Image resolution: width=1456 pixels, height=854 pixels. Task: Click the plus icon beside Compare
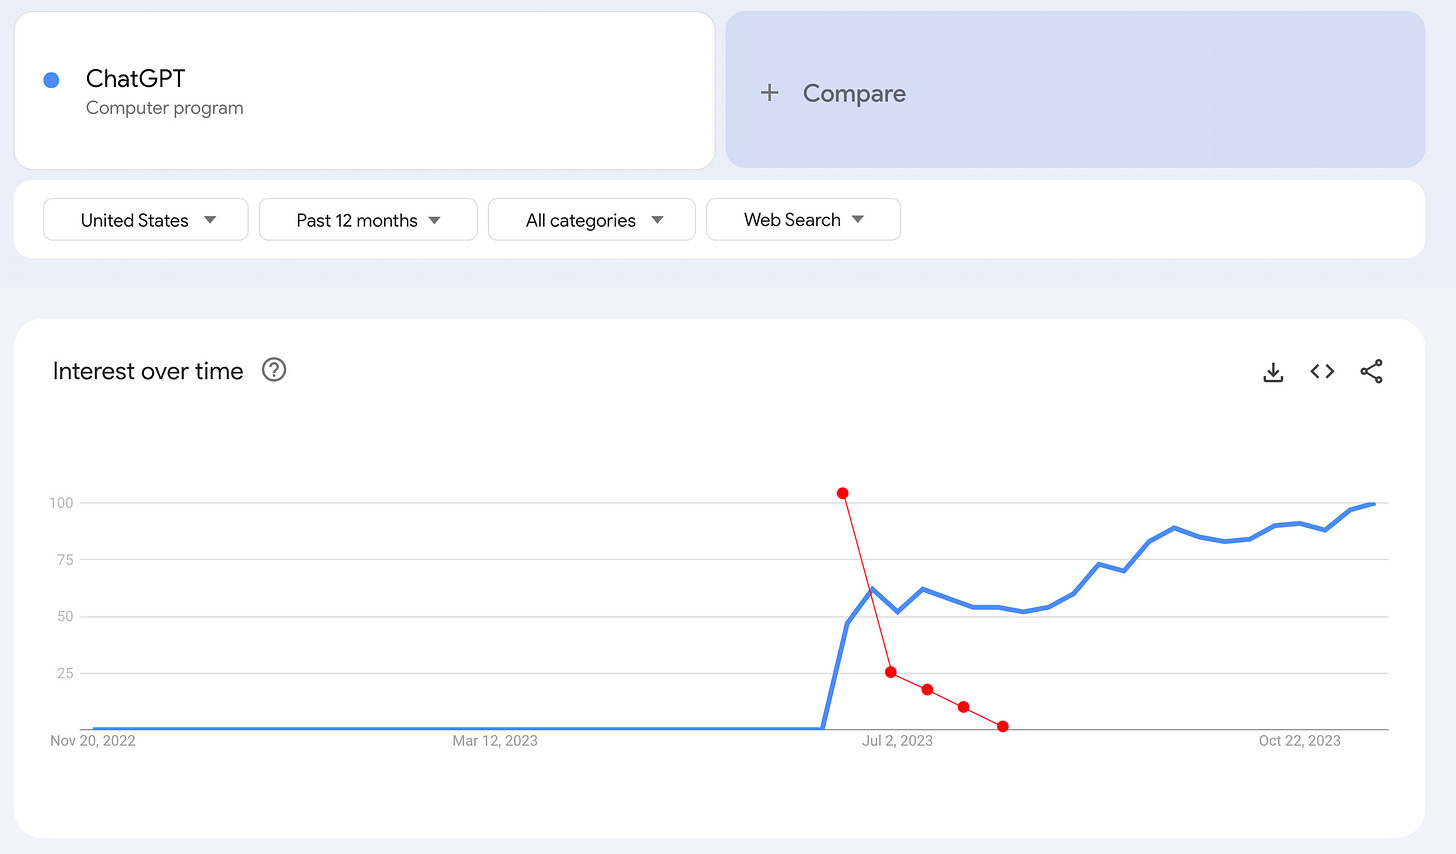click(x=769, y=93)
